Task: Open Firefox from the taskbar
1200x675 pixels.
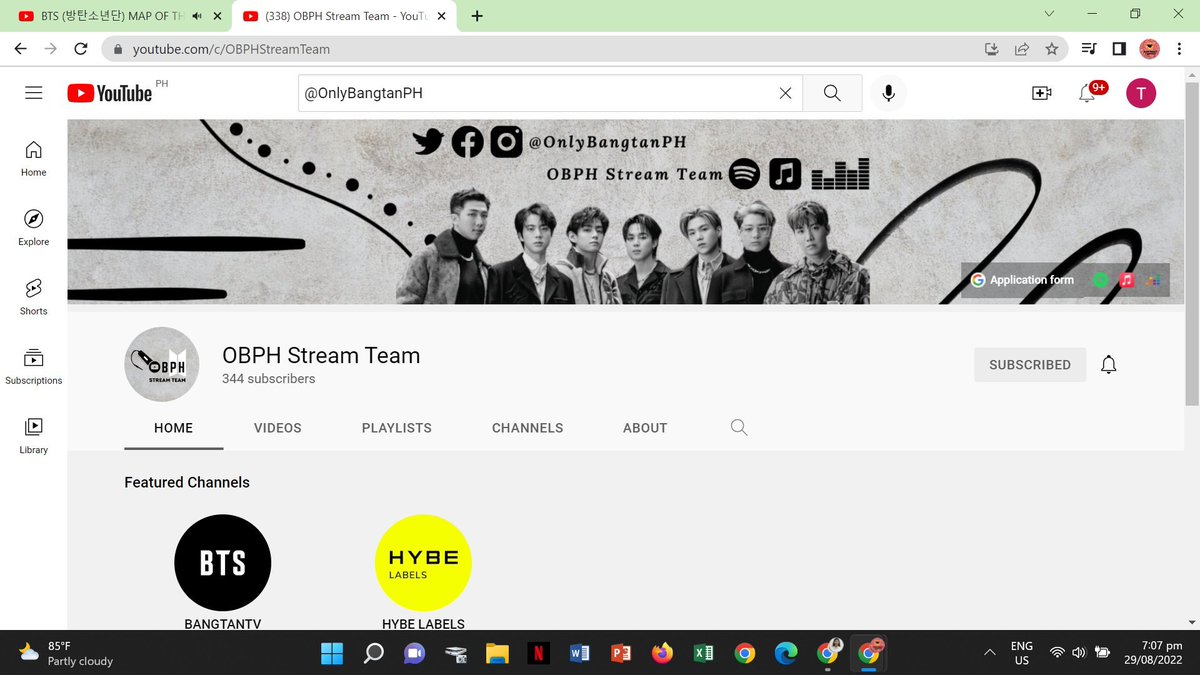Action: [x=662, y=653]
